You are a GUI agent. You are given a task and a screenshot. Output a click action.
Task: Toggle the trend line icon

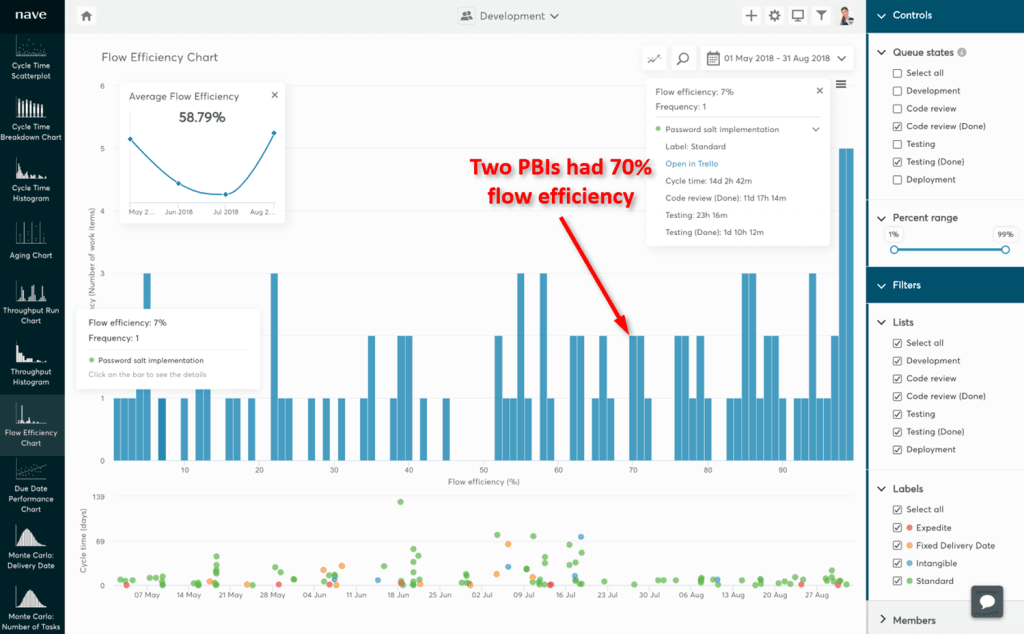pyautogui.click(x=654, y=59)
